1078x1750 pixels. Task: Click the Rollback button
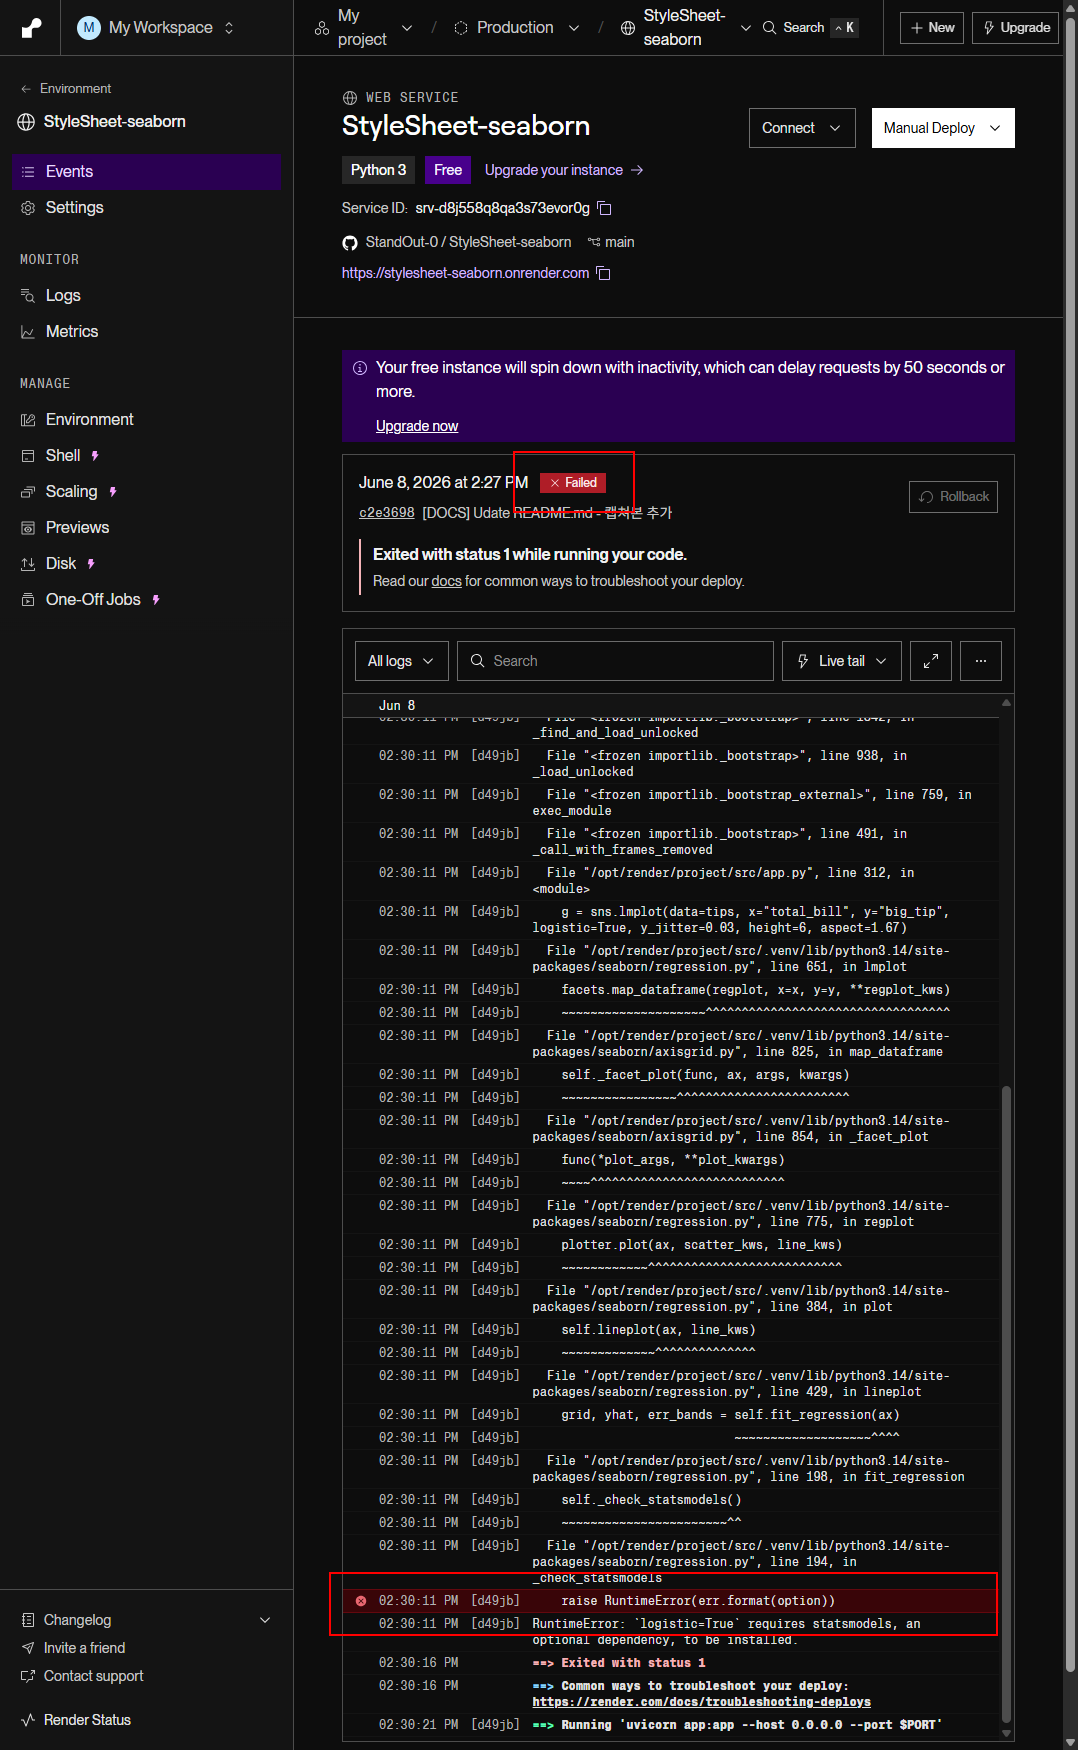[953, 497]
